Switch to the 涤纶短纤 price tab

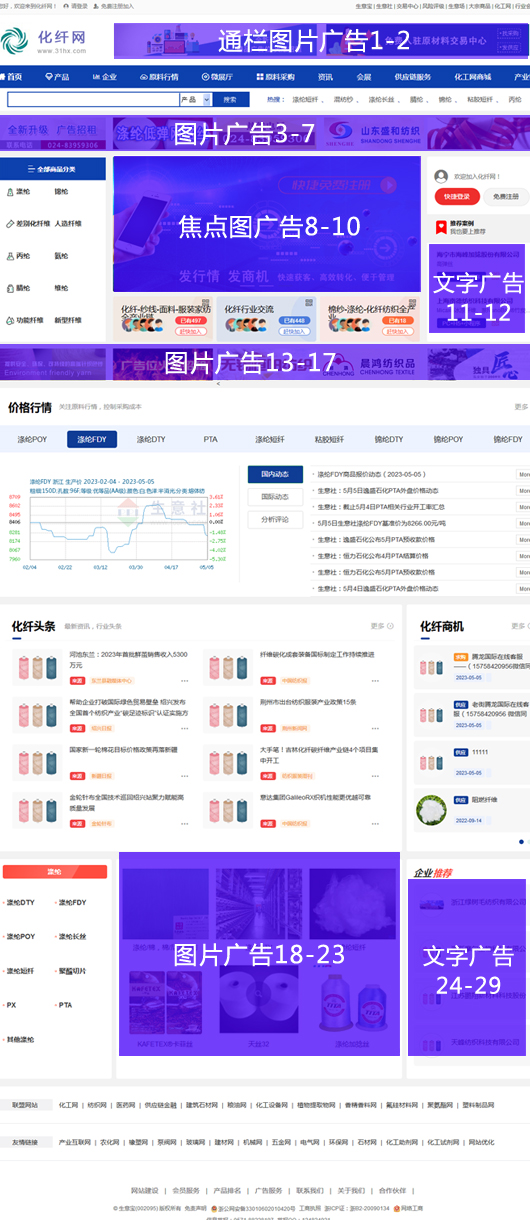pyautogui.click(x=270, y=439)
